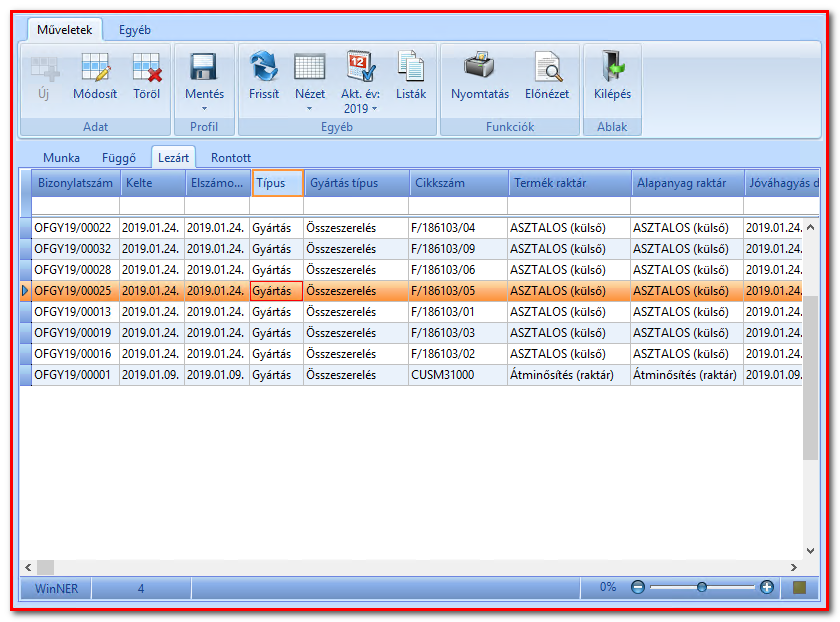Expand the Mentés profile dropdown arrow
Image resolution: width=840 pixels, height=622 pixels.
pos(204,109)
